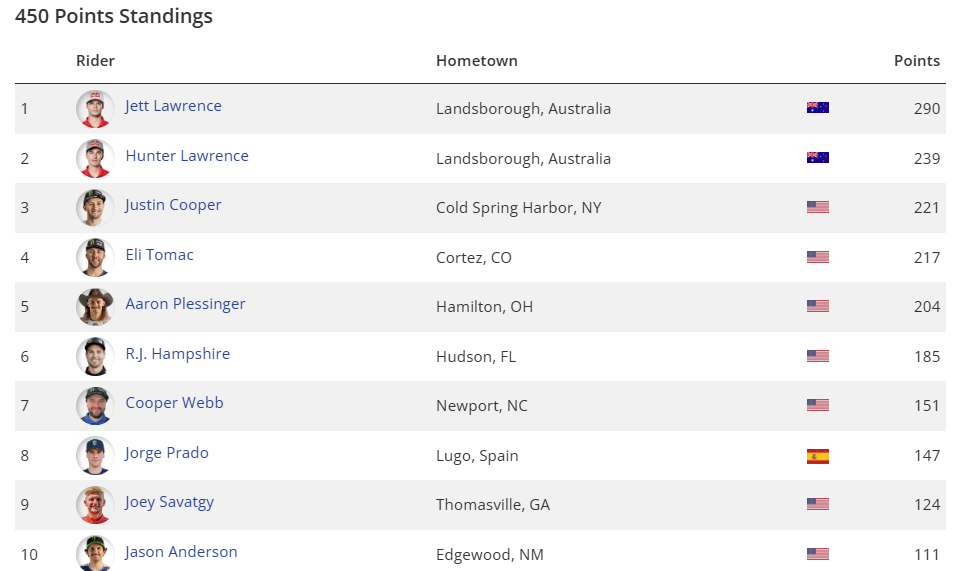Click the US flag in Eli Tomac's row

818,257
